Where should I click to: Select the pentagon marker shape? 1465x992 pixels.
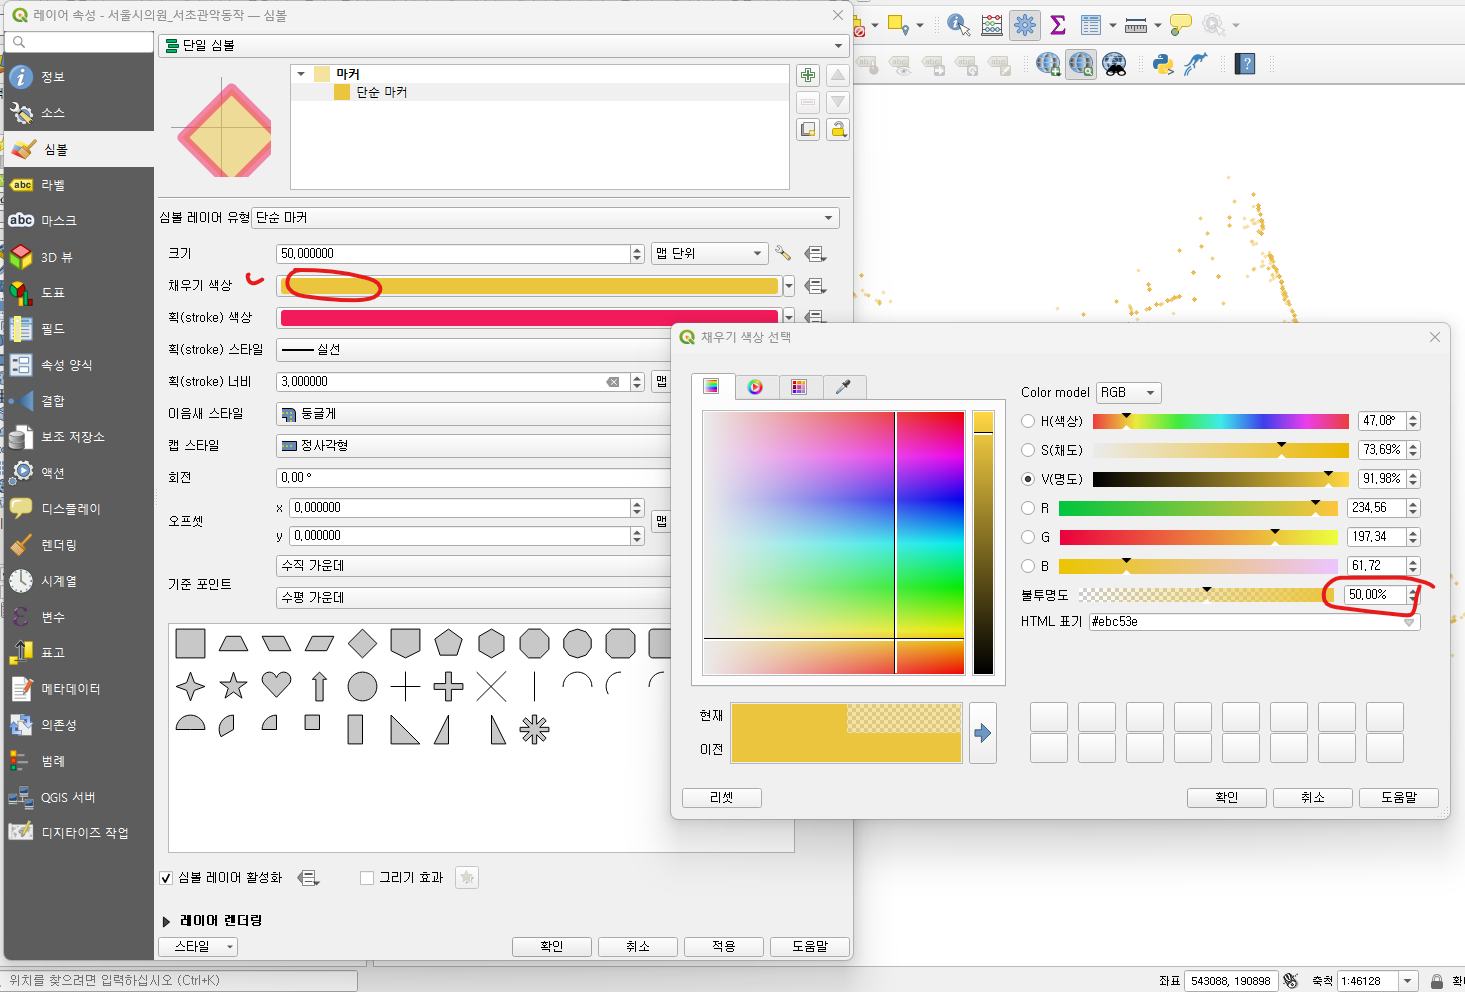(x=448, y=643)
